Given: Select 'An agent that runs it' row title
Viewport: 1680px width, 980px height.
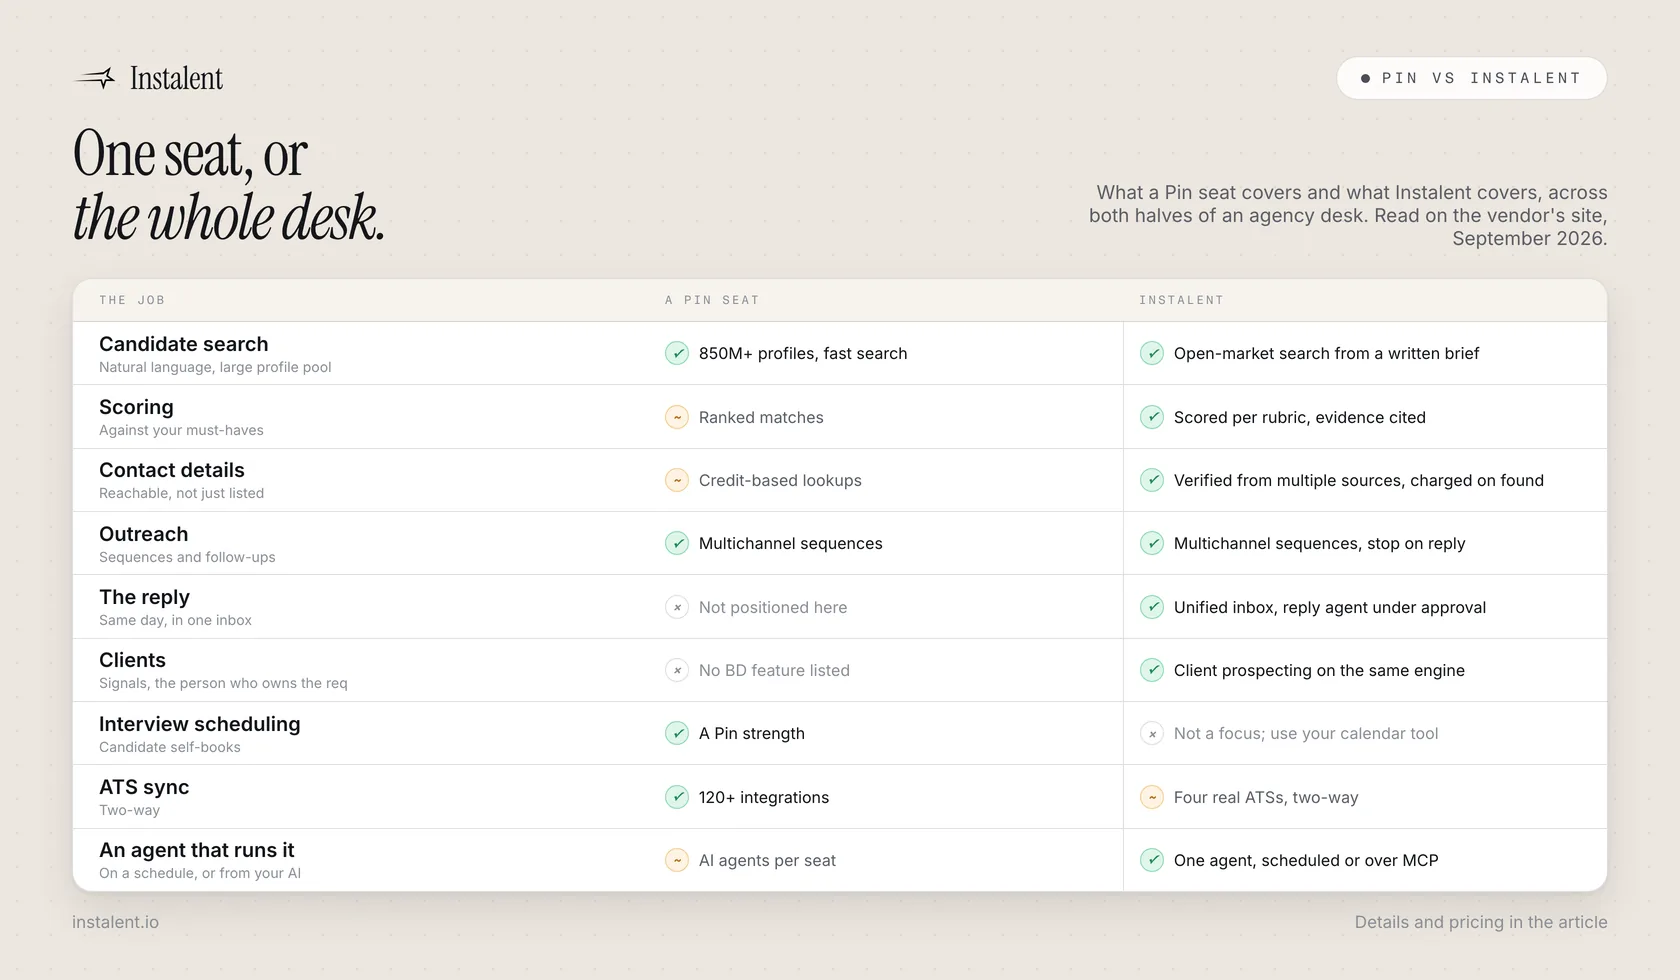Looking at the screenshot, I should coord(196,850).
